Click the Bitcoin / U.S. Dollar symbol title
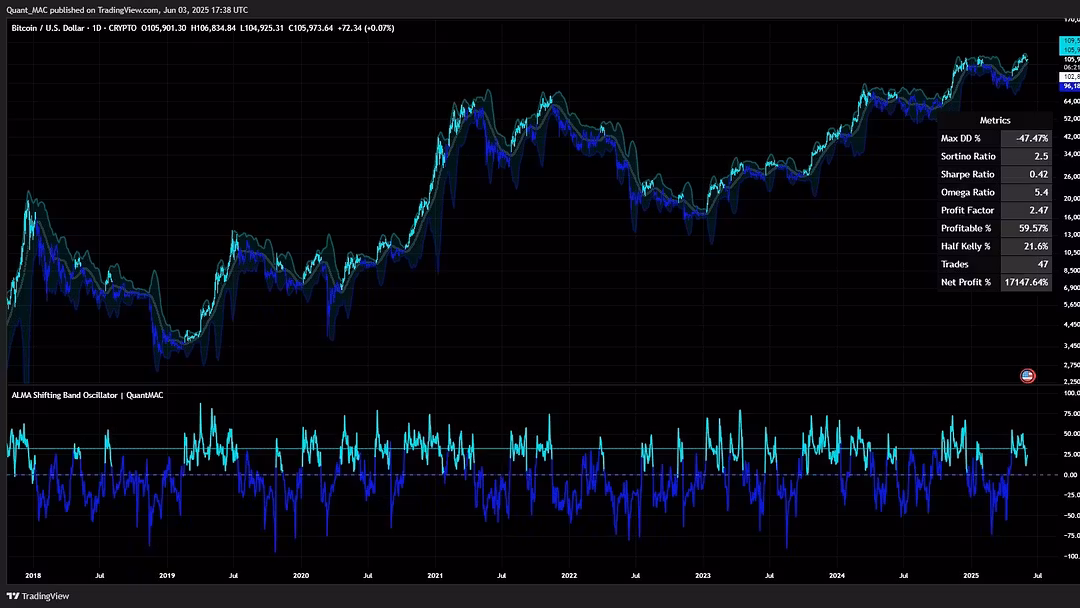1080x608 pixels. coord(48,28)
